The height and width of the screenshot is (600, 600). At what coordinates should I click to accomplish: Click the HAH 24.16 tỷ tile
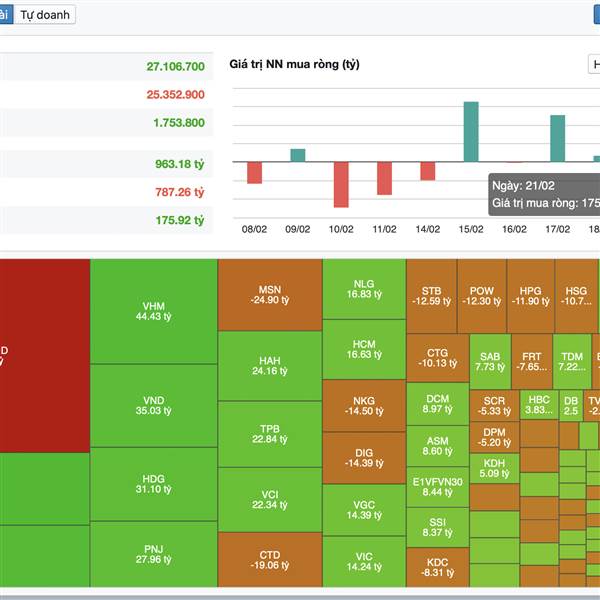(270, 365)
